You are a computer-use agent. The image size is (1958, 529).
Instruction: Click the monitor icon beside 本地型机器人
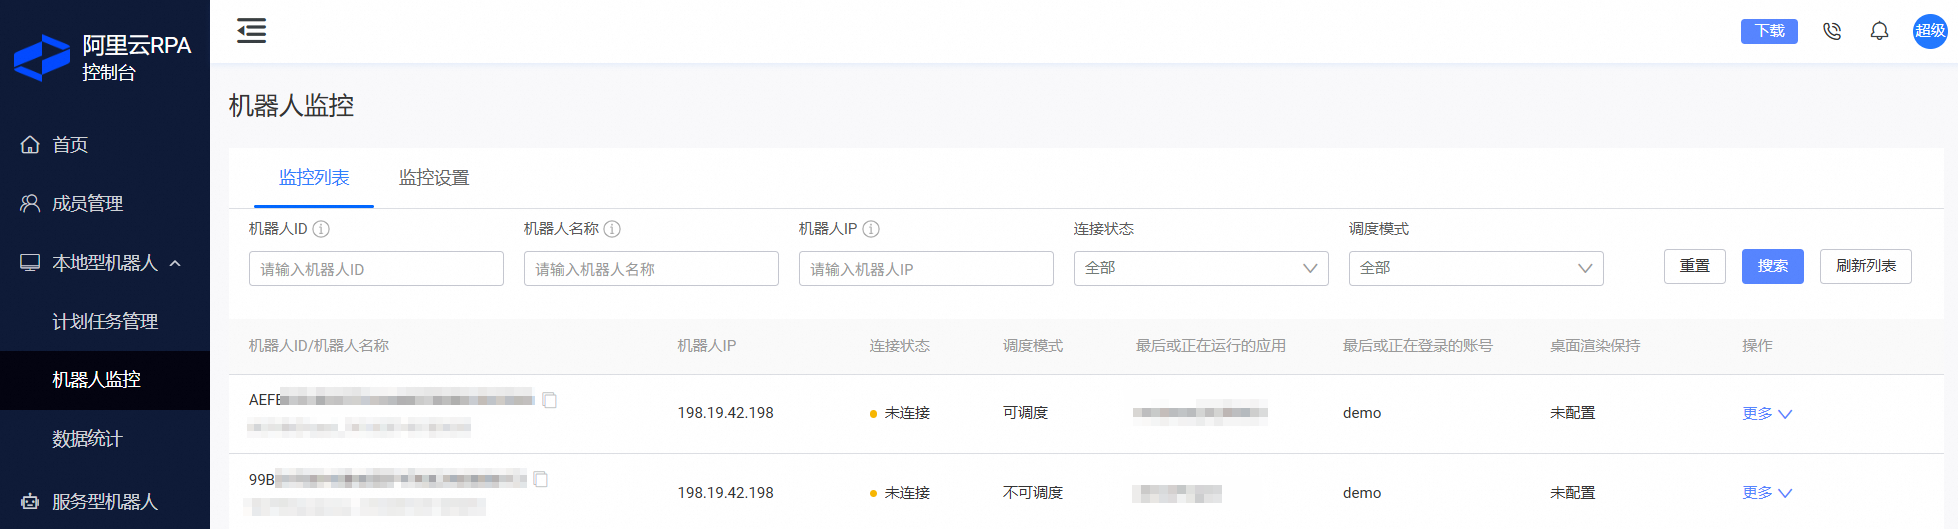coord(30,263)
